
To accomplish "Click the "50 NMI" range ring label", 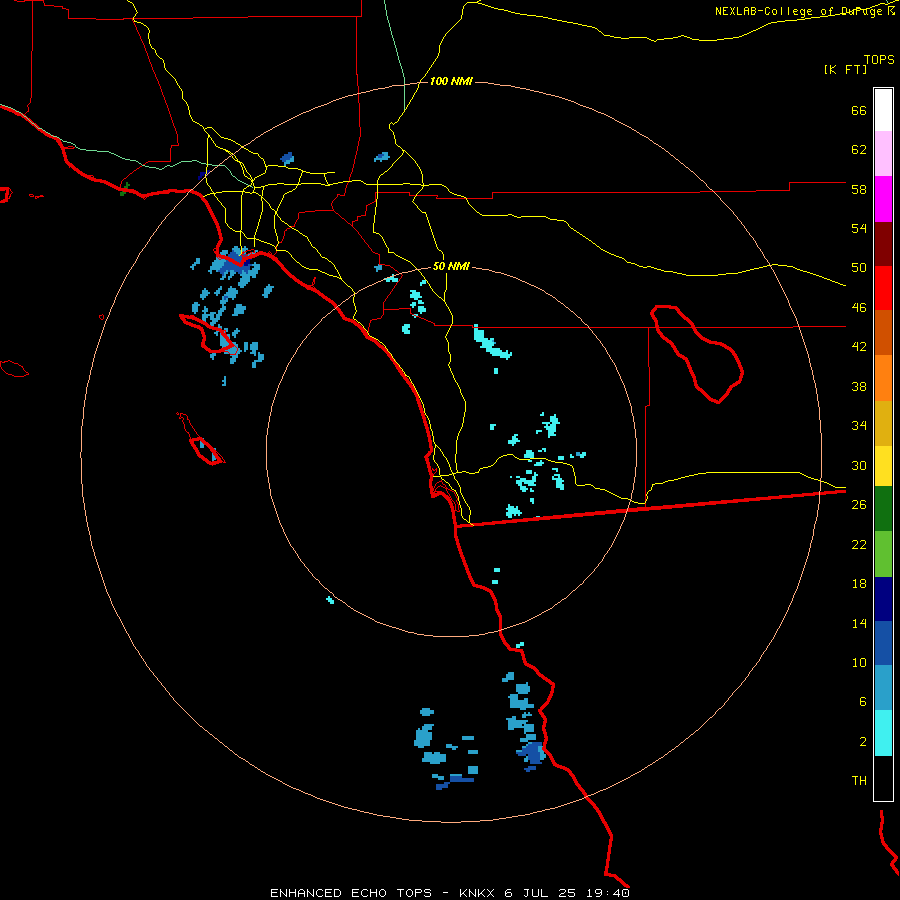I will (x=451, y=266).
